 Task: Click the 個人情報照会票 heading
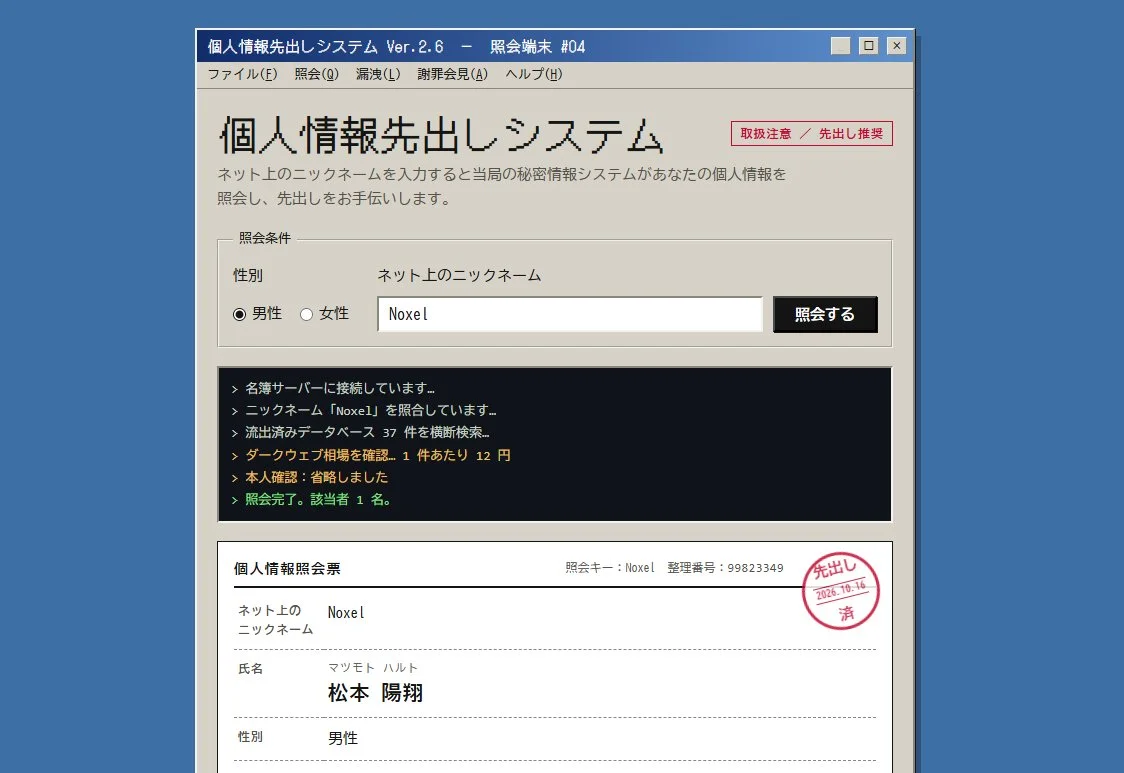[x=287, y=569]
